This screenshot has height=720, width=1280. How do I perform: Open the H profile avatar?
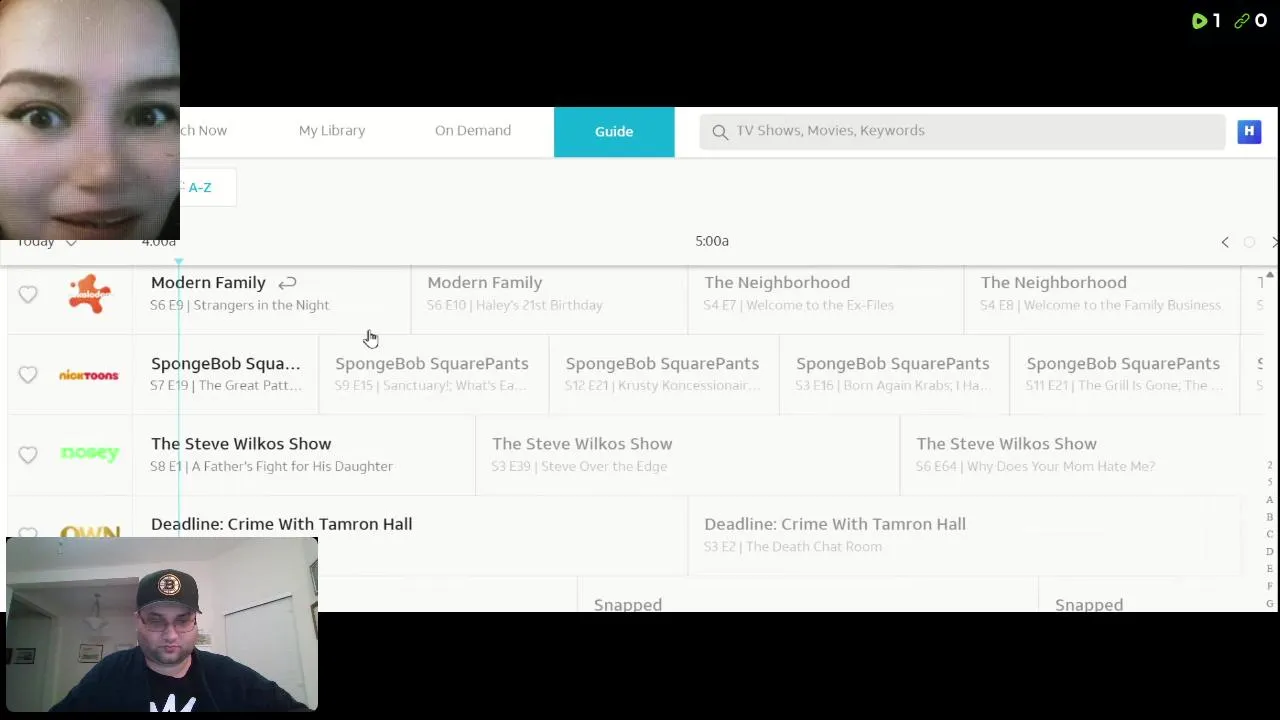point(1249,131)
